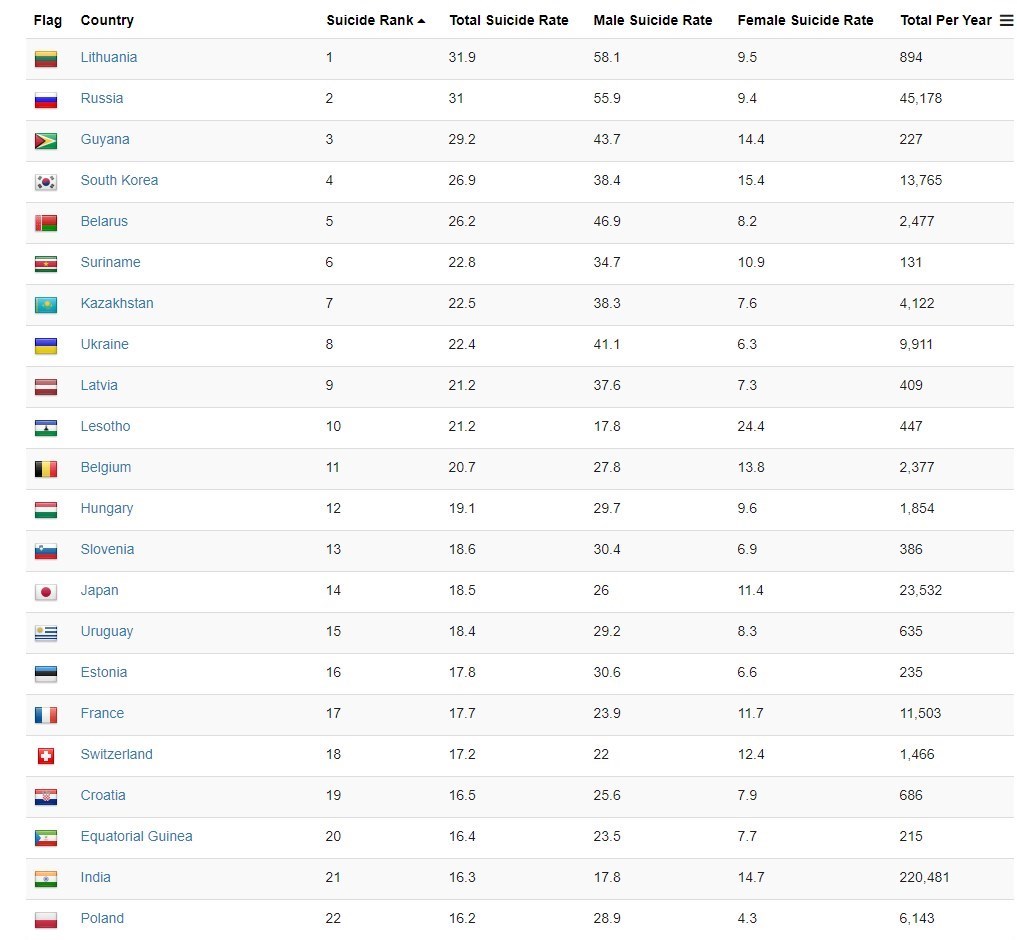
Task: Open the Equatorial Guinea country link
Action: pyautogui.click(x=136, y=836)
